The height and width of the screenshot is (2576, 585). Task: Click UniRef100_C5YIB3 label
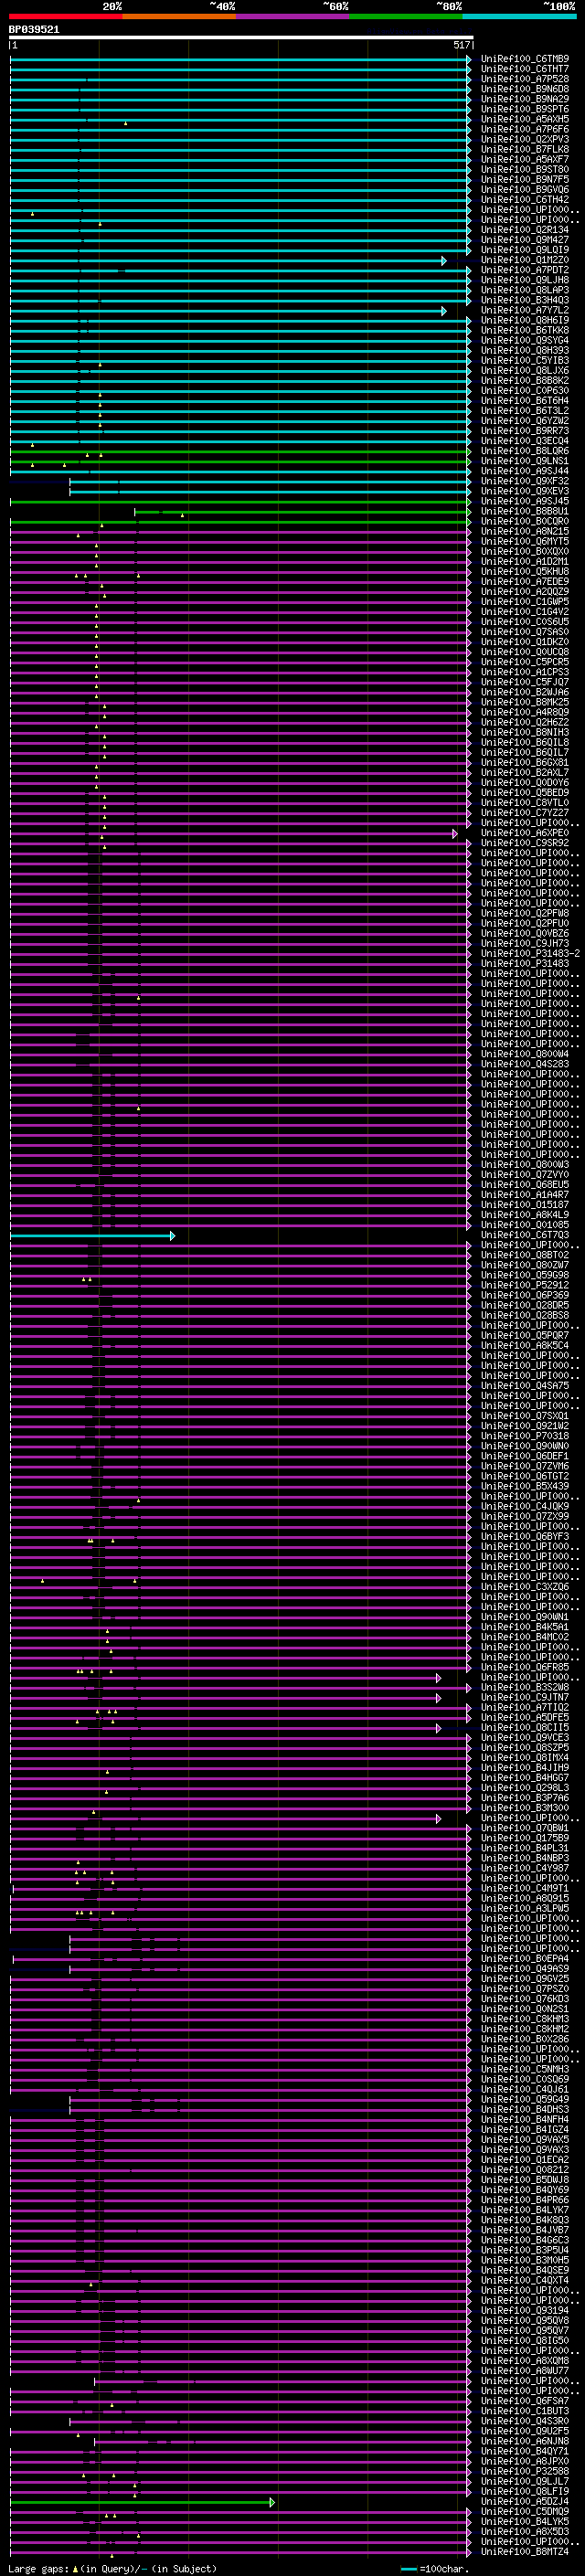coord(525,360)
